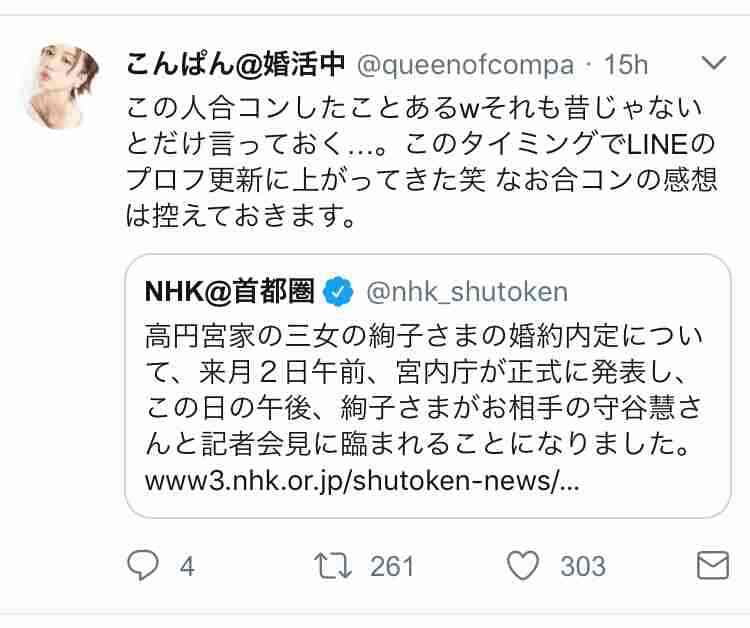Visit the @nhk_shutoken handle
This screenshot has width=750, height=628.
click(x=467, y=292)
